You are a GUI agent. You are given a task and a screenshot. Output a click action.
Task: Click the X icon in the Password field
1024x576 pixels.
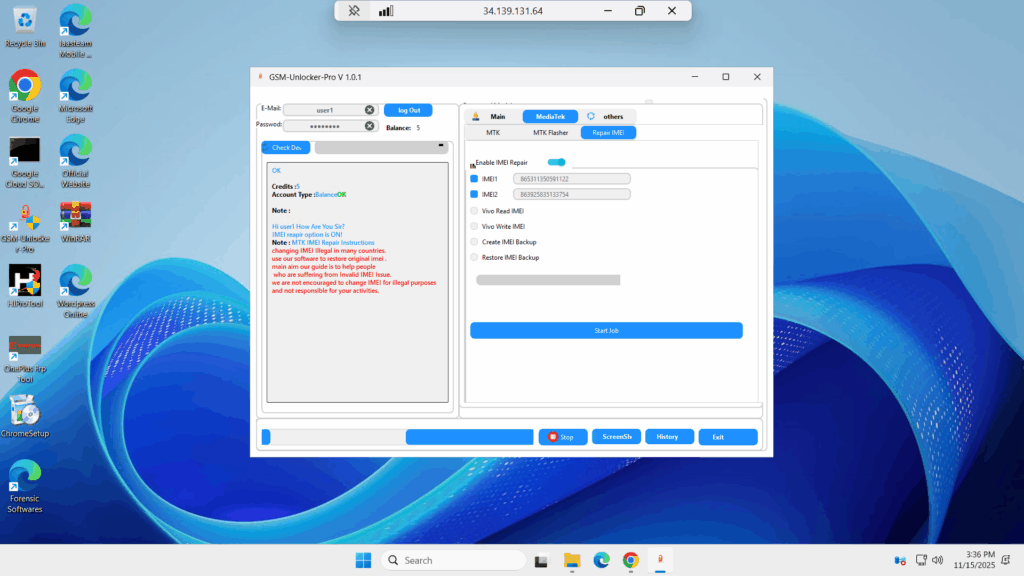(369, 126)
